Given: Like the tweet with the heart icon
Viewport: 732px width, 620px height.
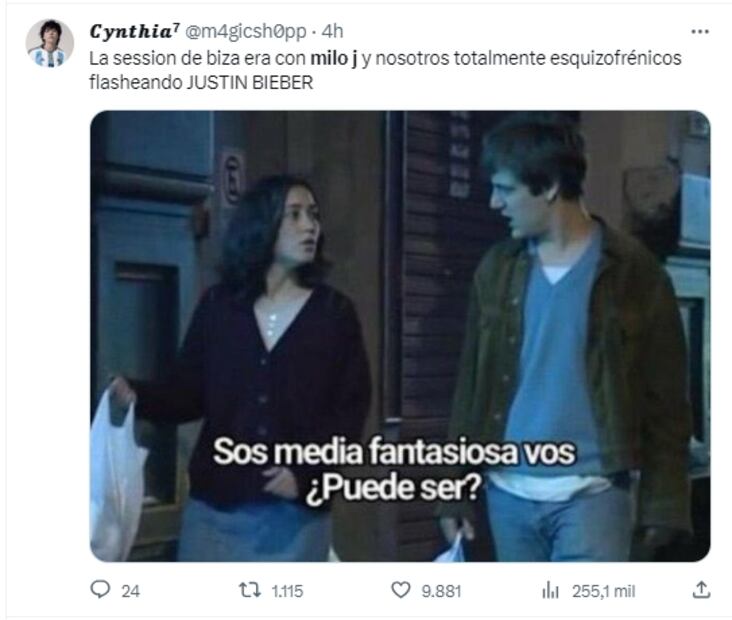Looking at the screenshot, I should [401, 590].
